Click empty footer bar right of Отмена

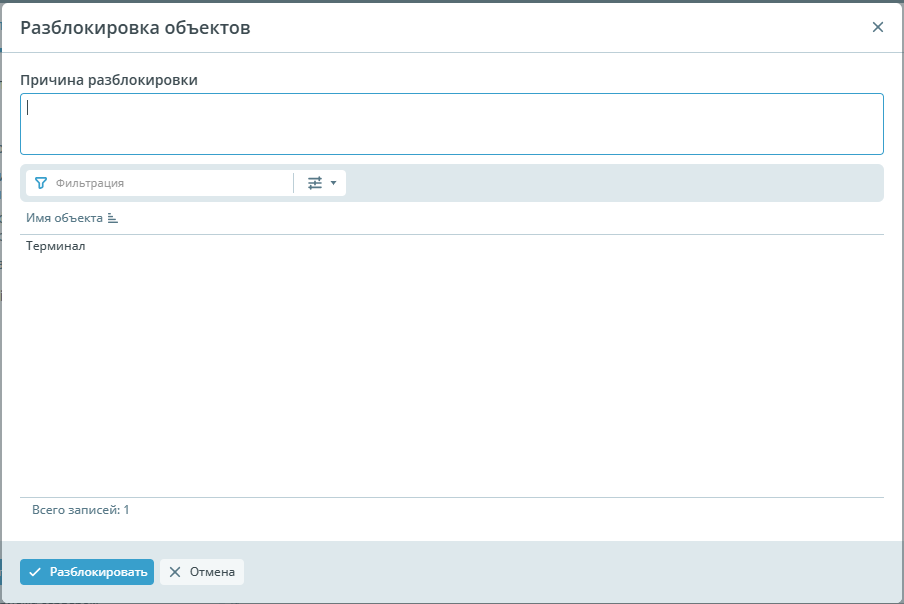click(570, 572)
